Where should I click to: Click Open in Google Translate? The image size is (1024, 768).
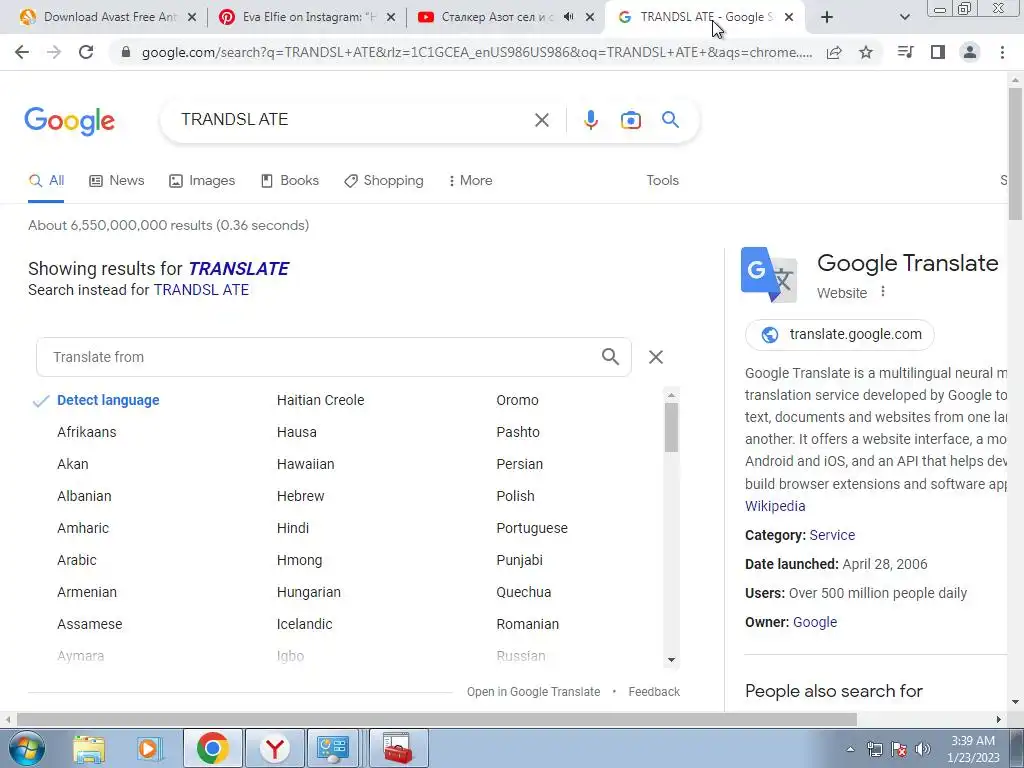point(533,692)
